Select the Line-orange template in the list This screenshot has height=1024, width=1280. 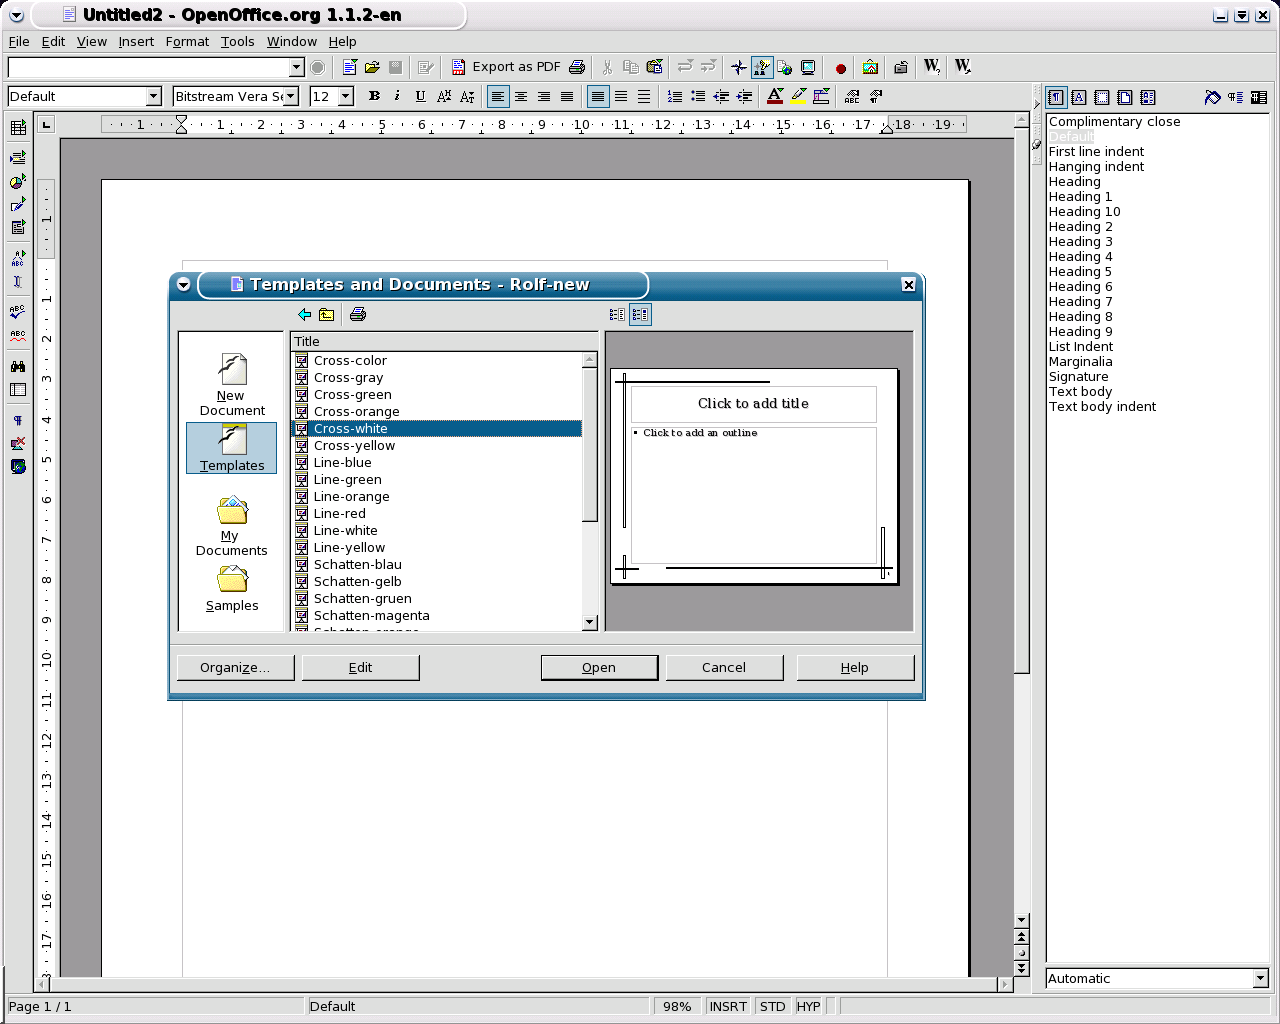click(351, 497)
